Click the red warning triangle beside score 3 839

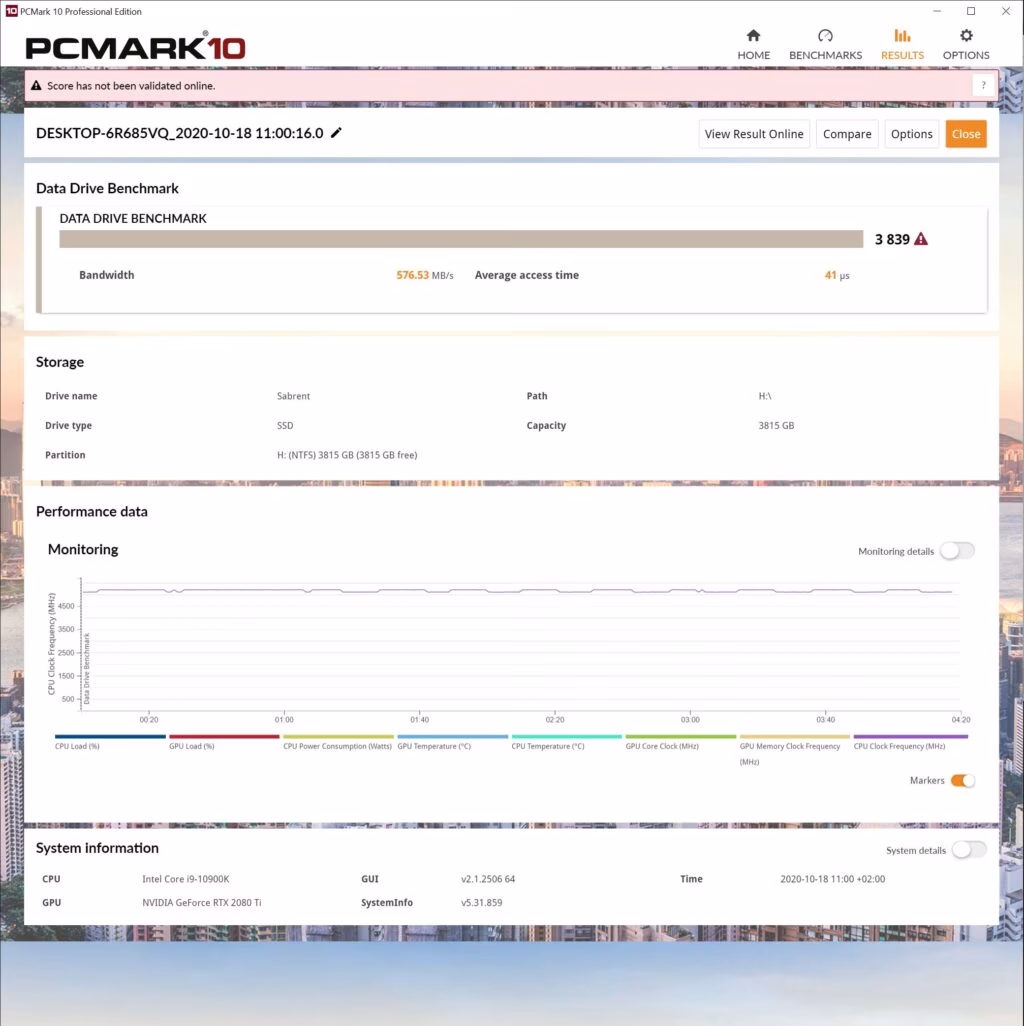pyautogui.click(x=921, y=239)
